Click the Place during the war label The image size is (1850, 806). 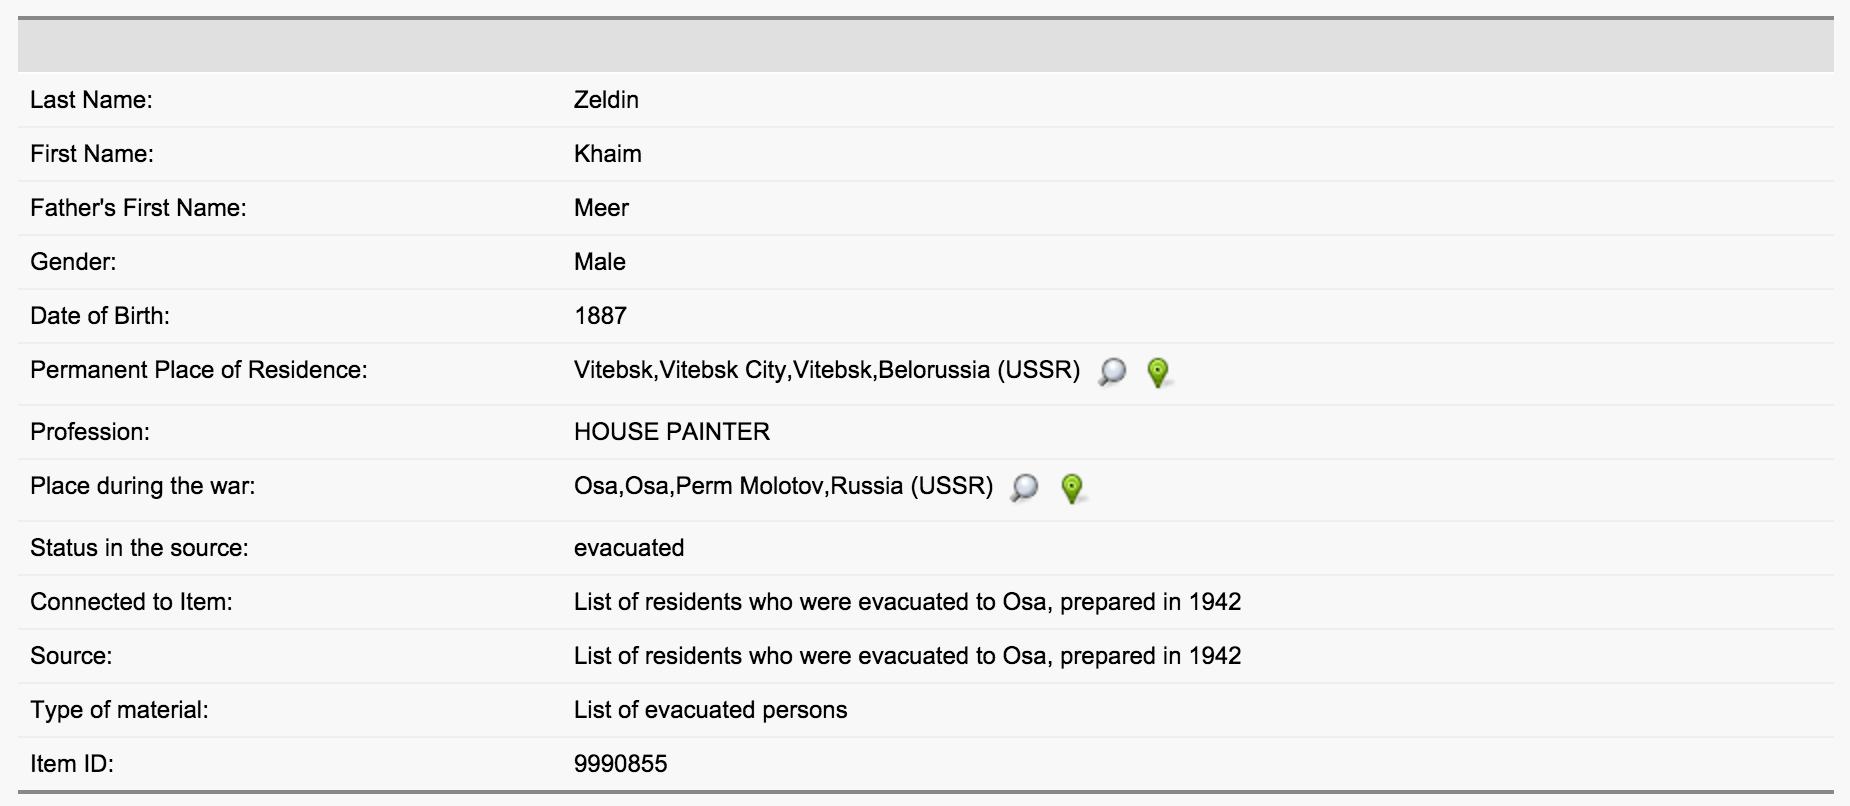tap(143, 486)
